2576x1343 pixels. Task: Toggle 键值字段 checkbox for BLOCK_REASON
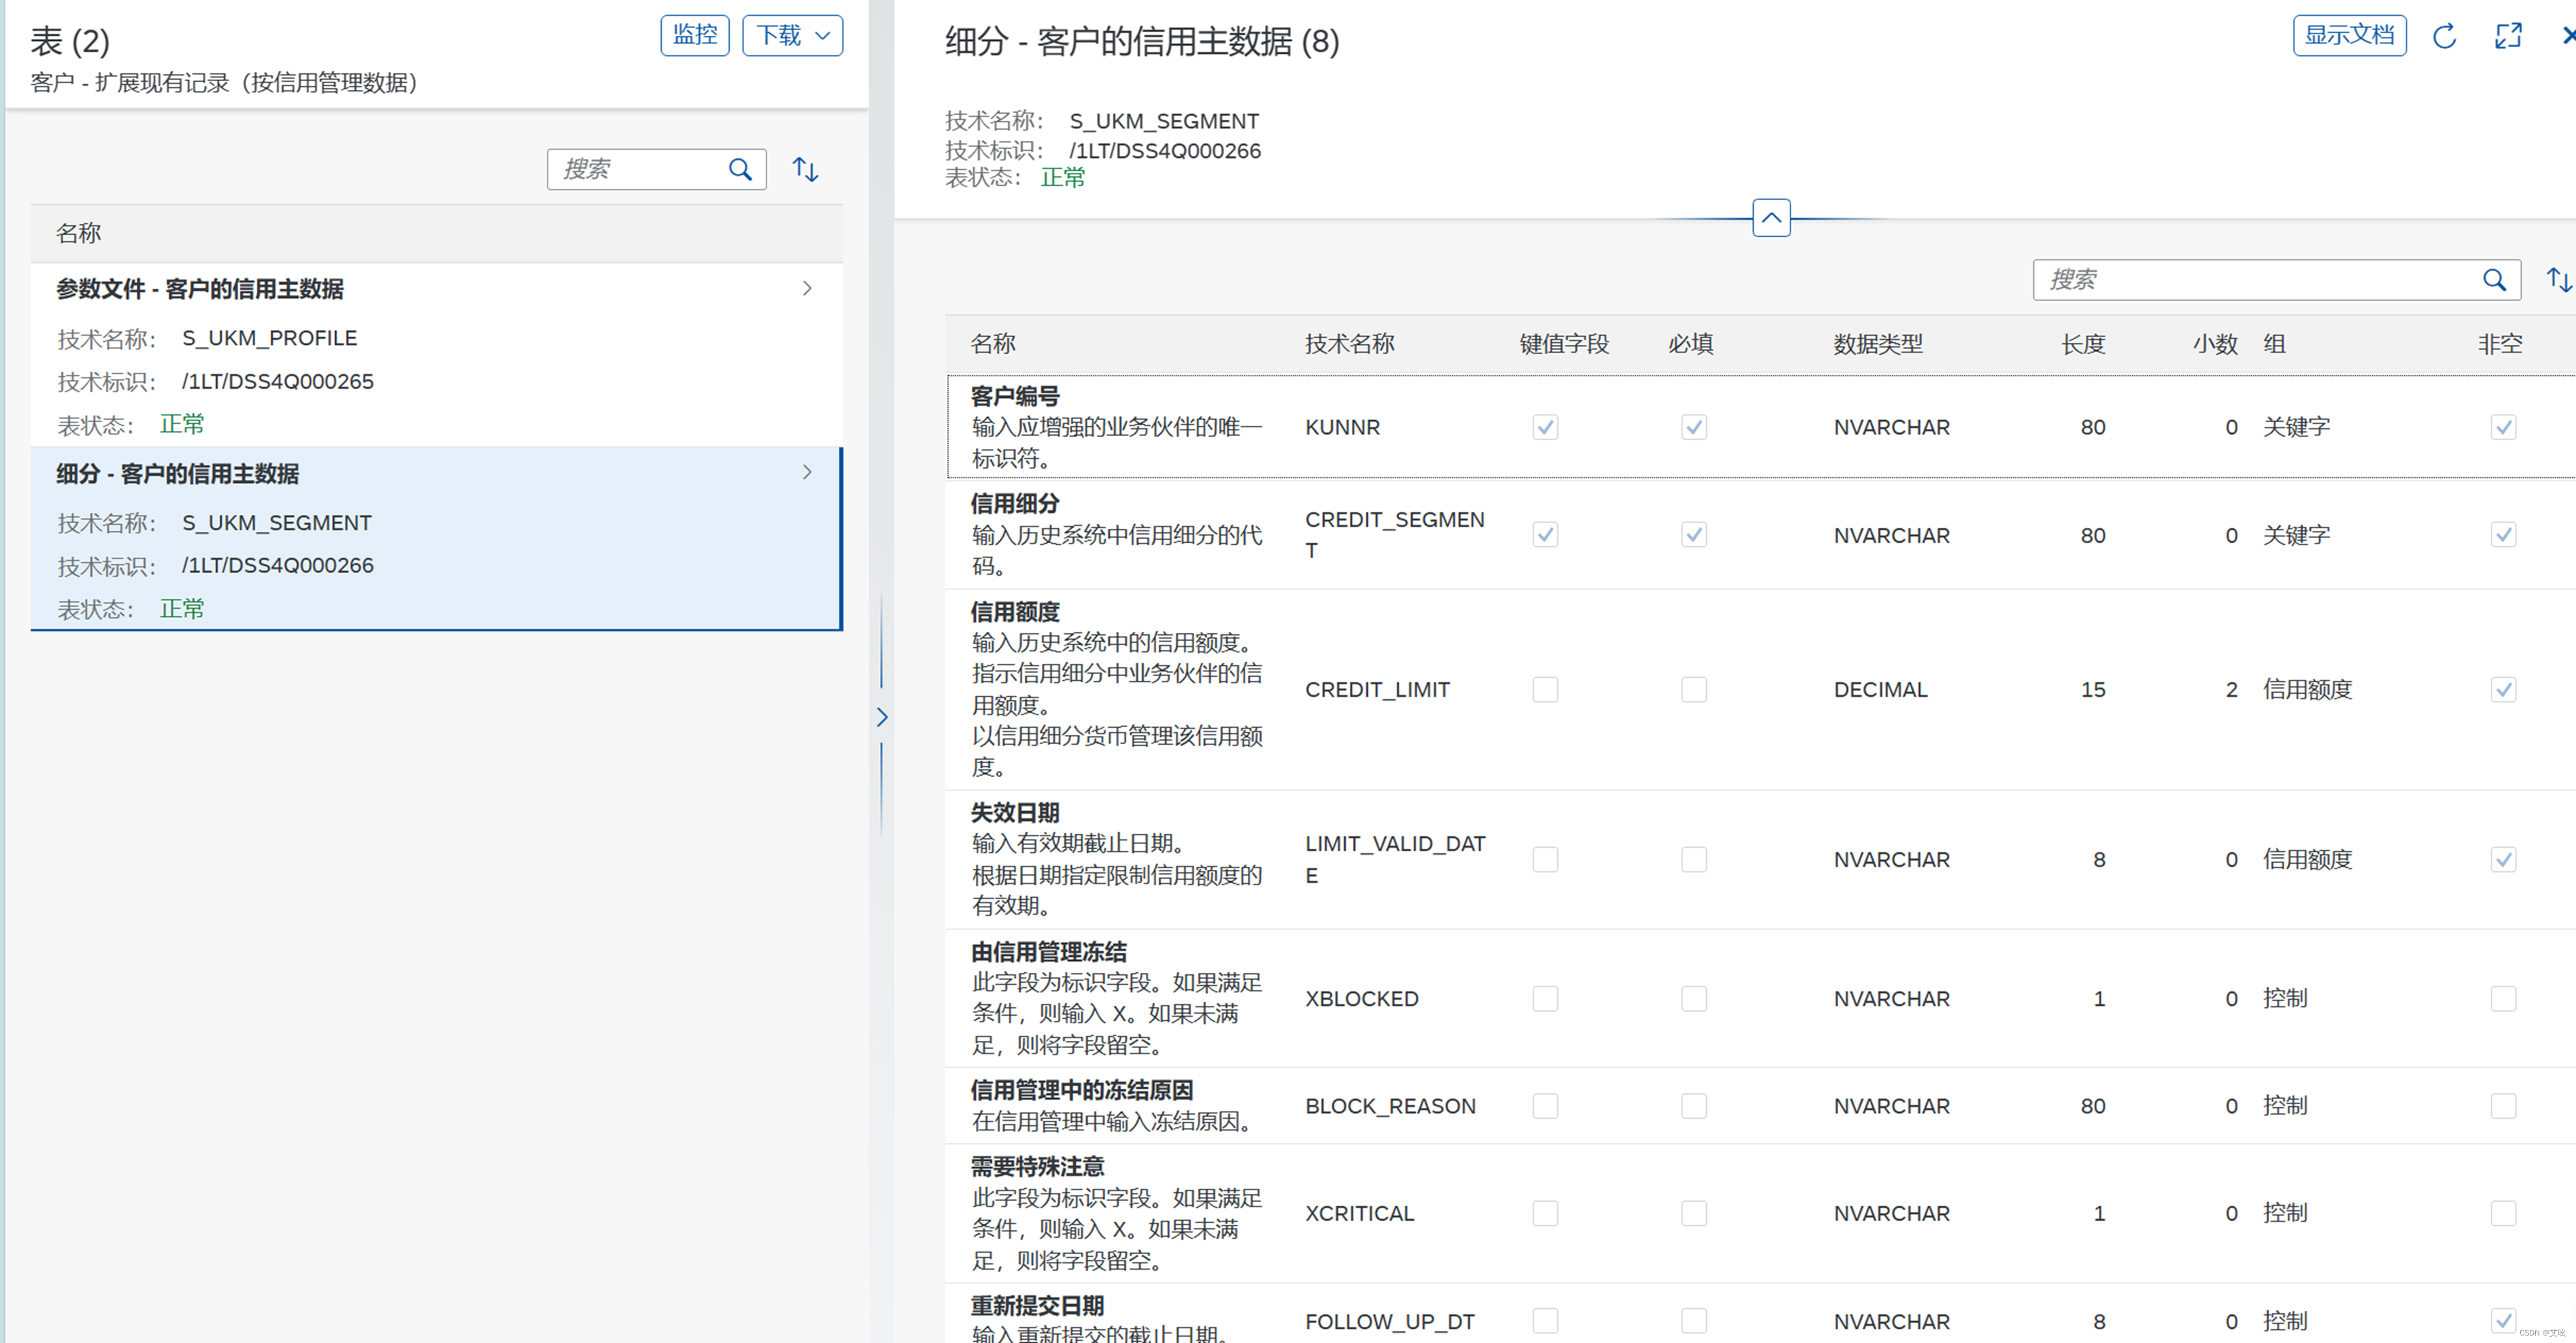point(1545,1106)
